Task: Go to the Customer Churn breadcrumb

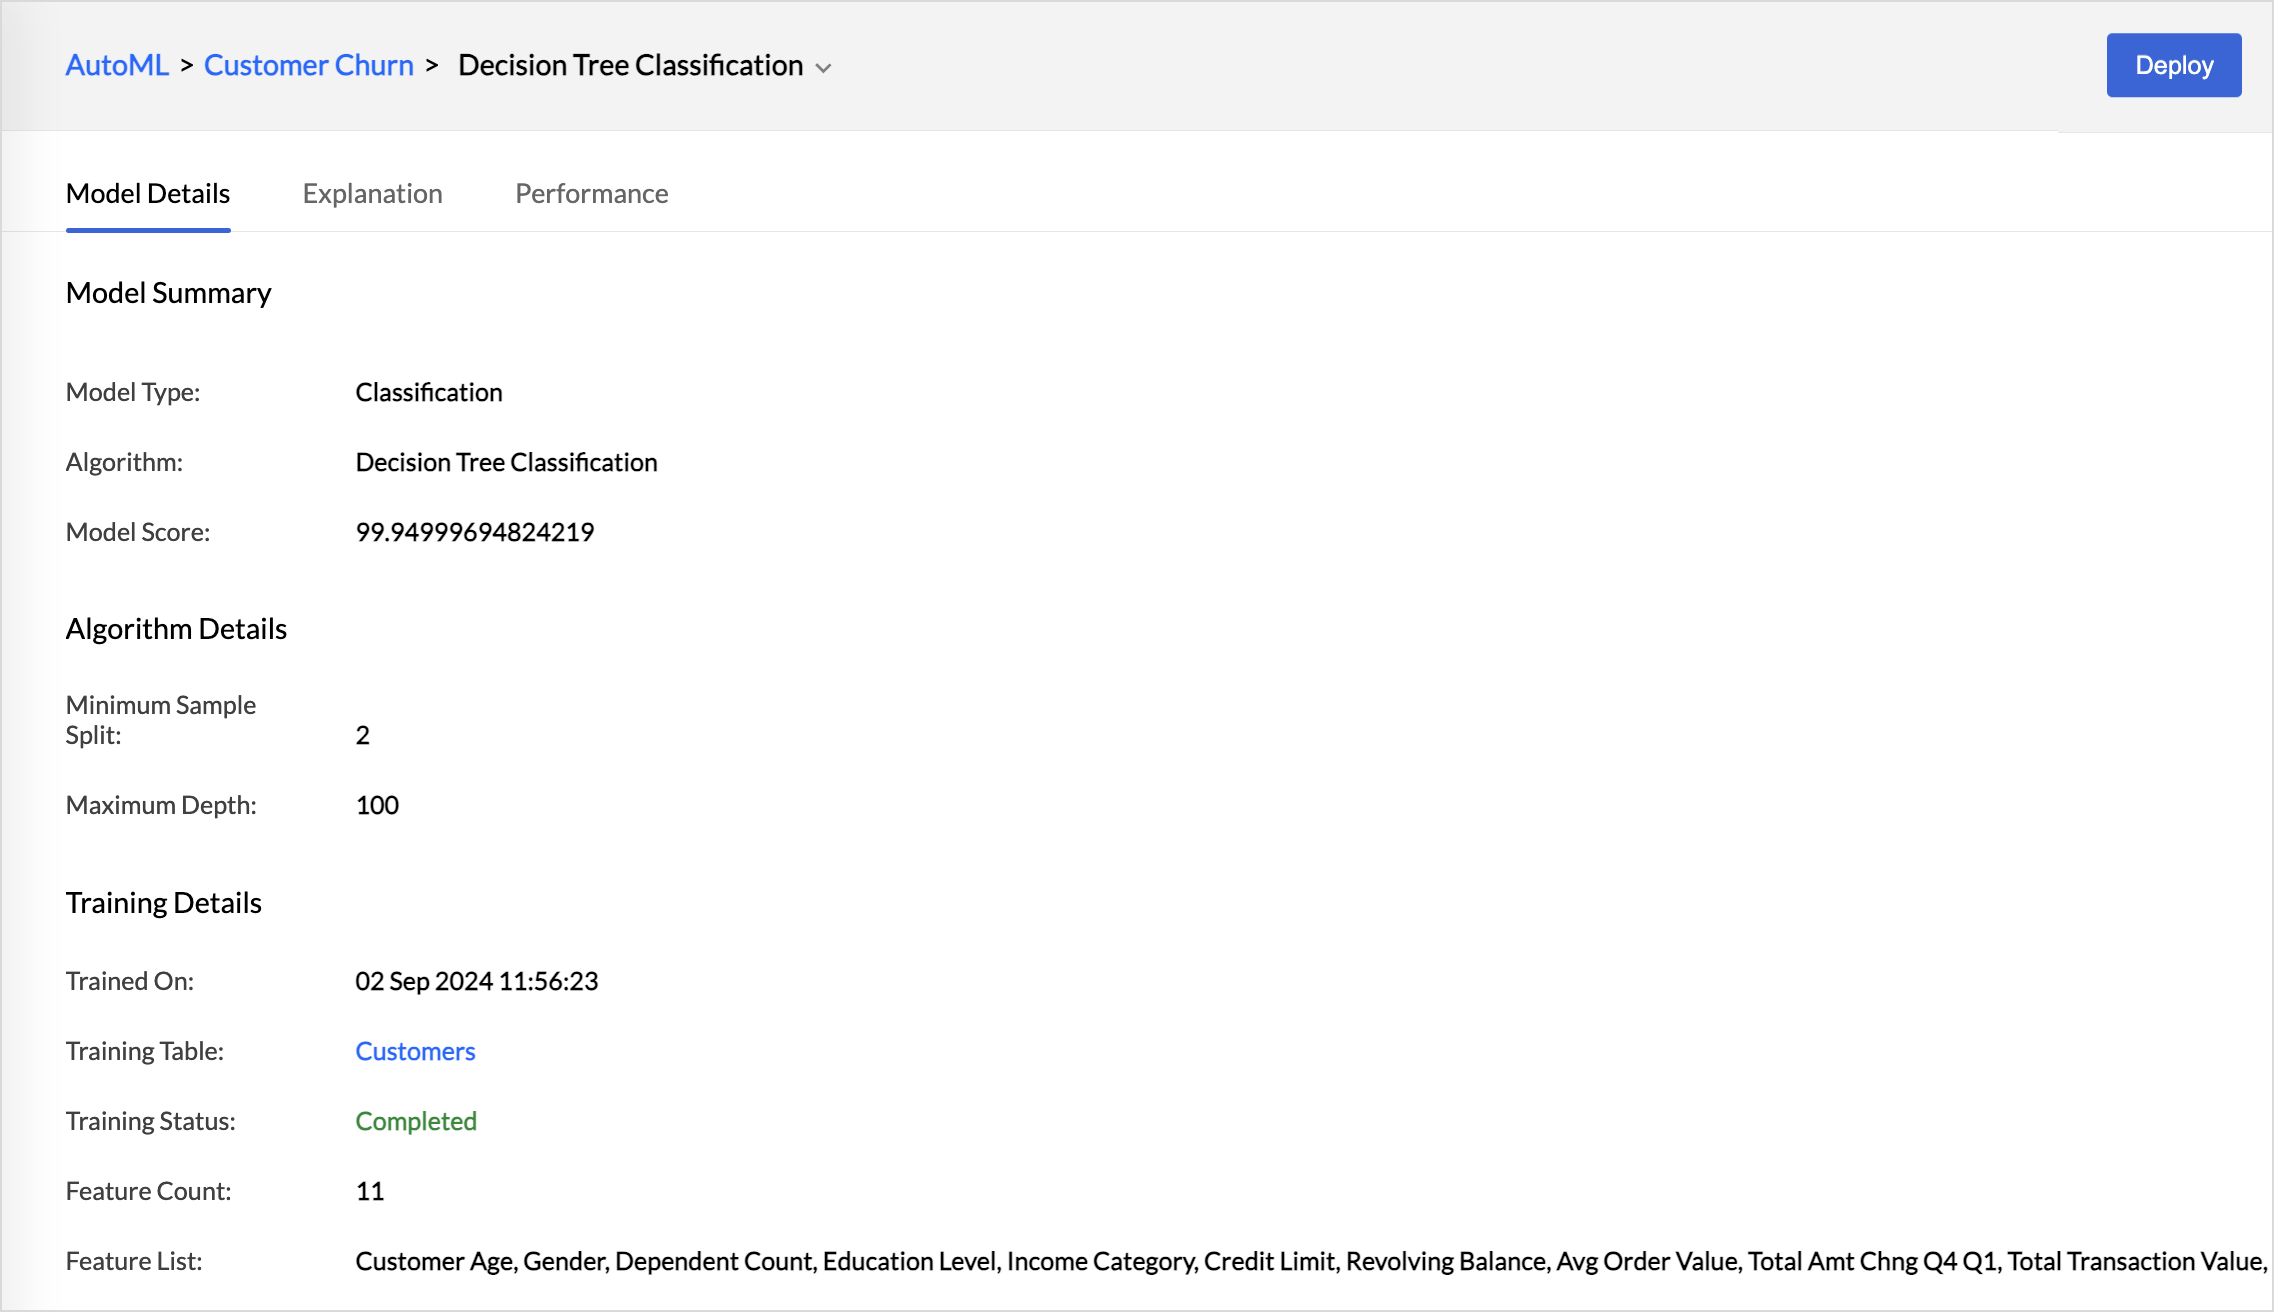Action: 308,65
